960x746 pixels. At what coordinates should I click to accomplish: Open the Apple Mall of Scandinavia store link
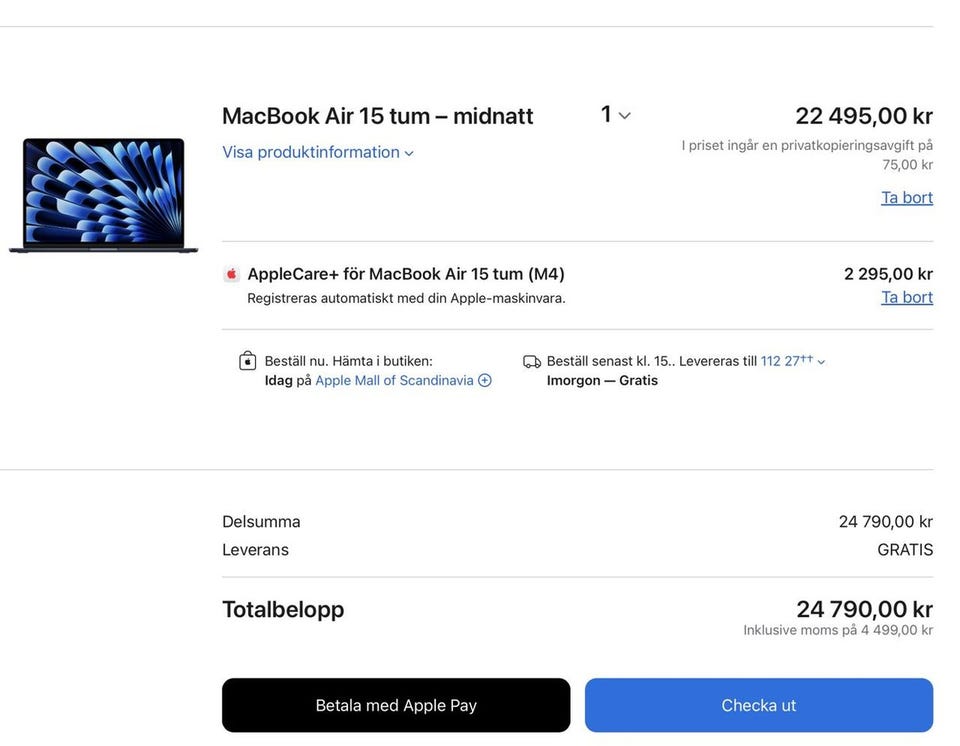click(x=394, y=381)
